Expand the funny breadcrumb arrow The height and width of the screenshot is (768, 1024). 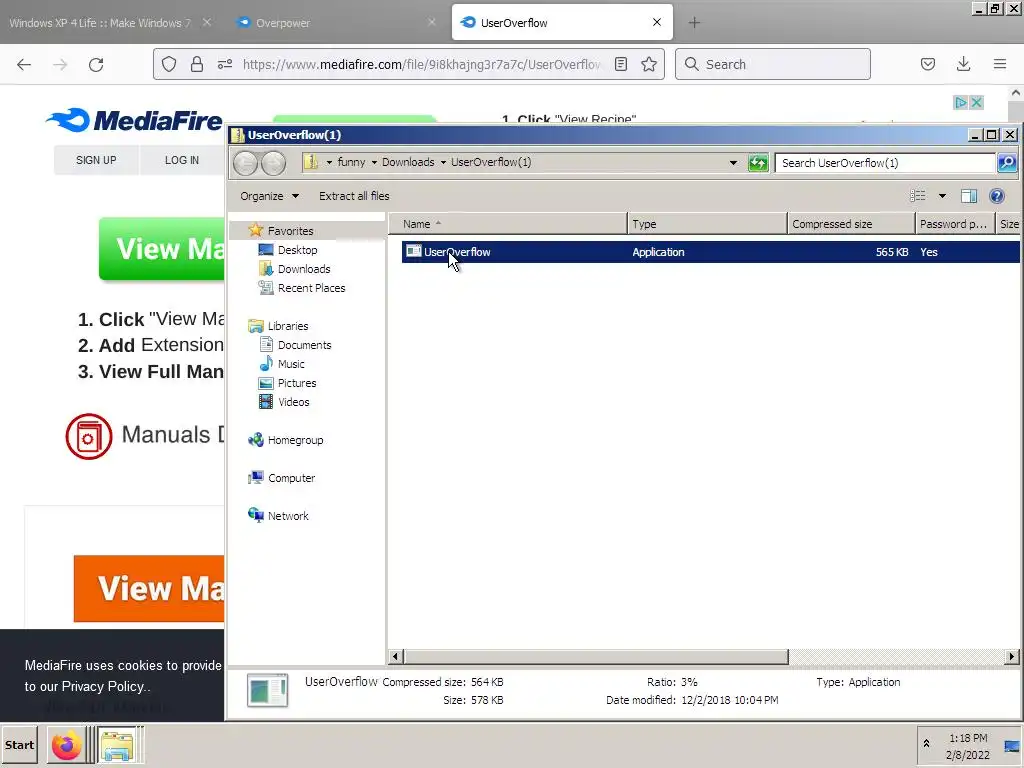point(329,163)
